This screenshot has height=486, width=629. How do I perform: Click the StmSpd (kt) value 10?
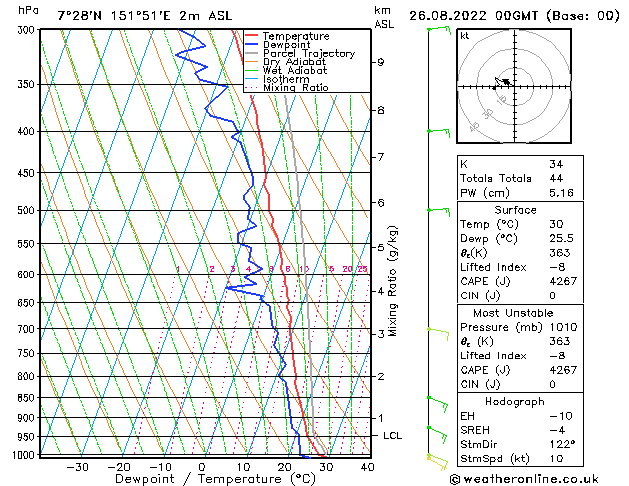(x=556, y=458)
